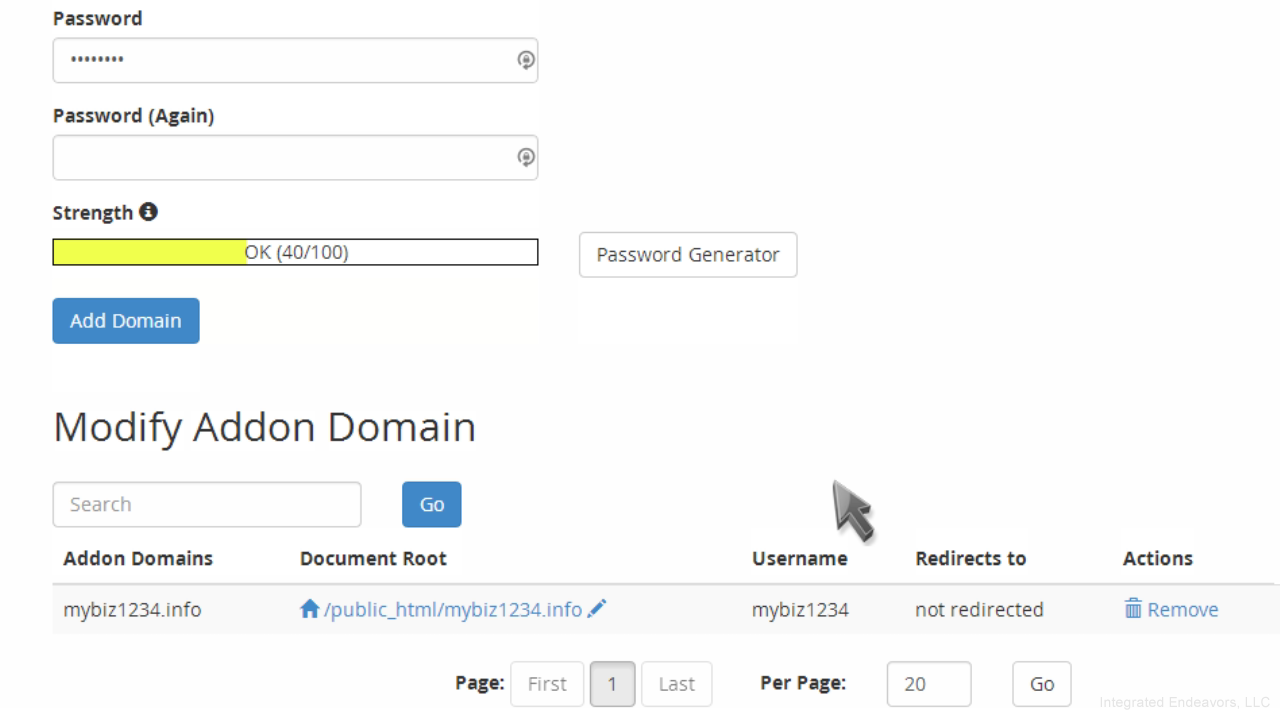
Task: Click the home icon beside document root
Action: point(309,609)
